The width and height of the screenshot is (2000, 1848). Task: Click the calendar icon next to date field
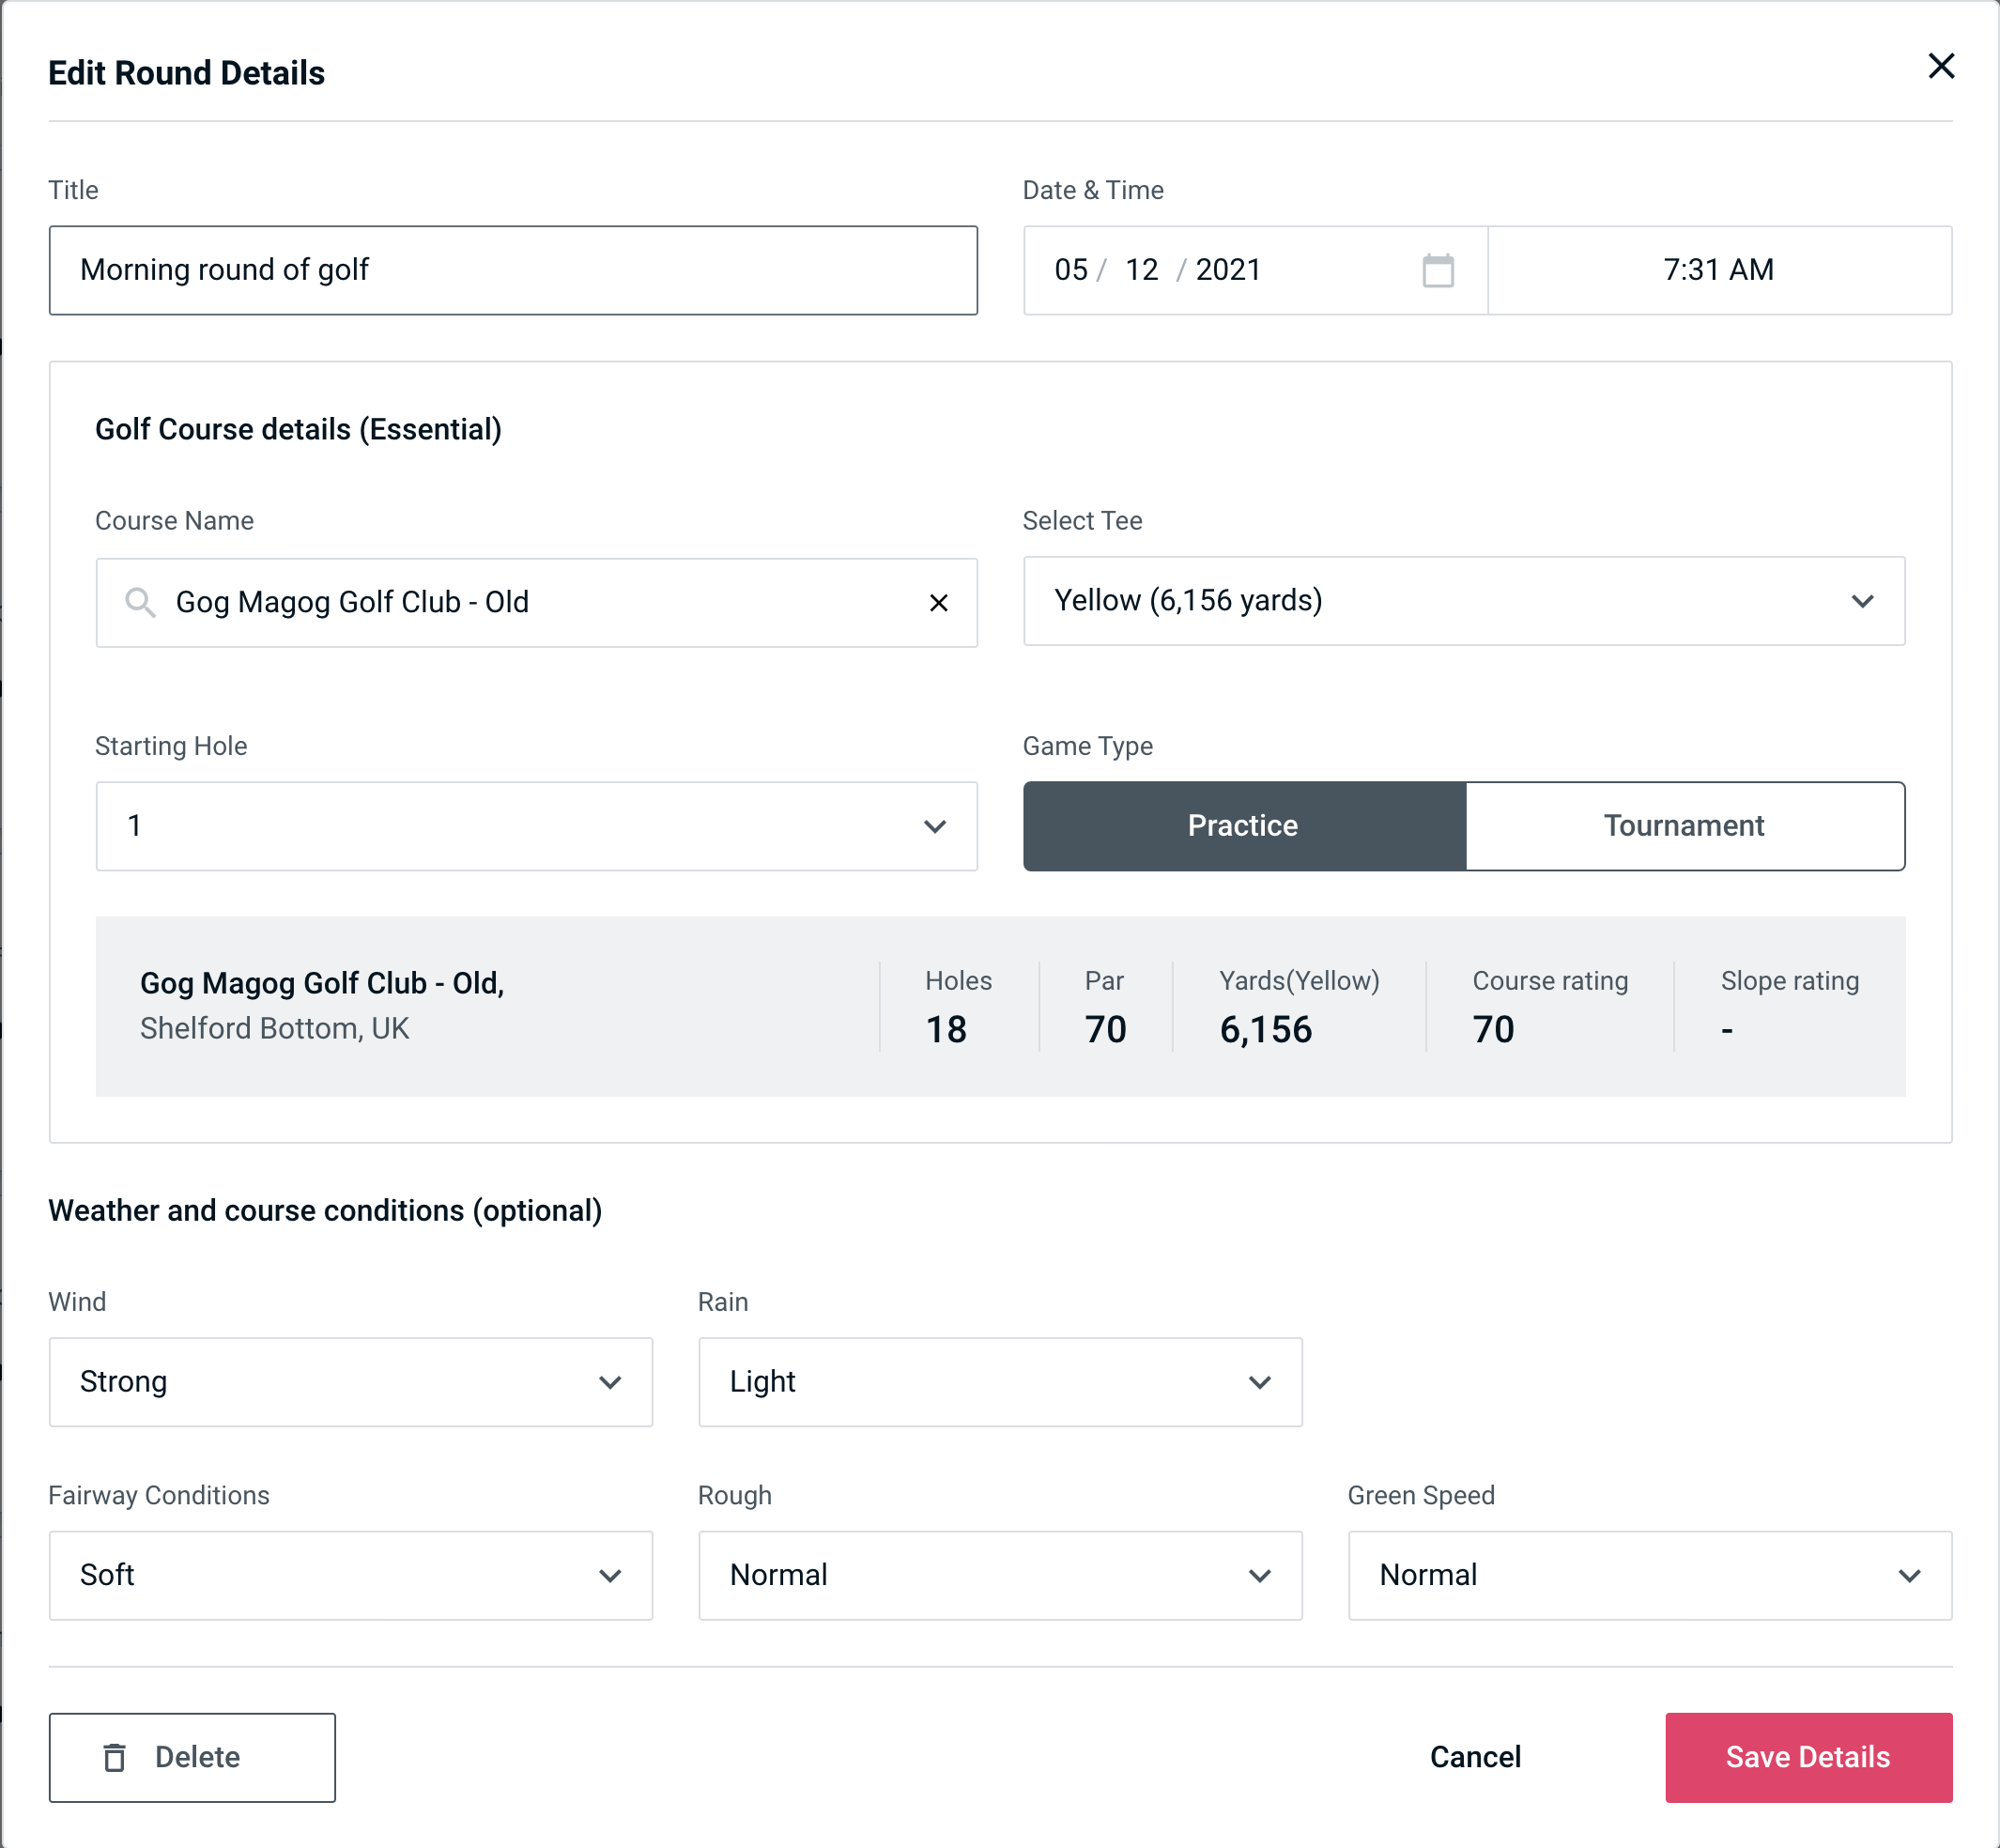tap(1438, 270)
